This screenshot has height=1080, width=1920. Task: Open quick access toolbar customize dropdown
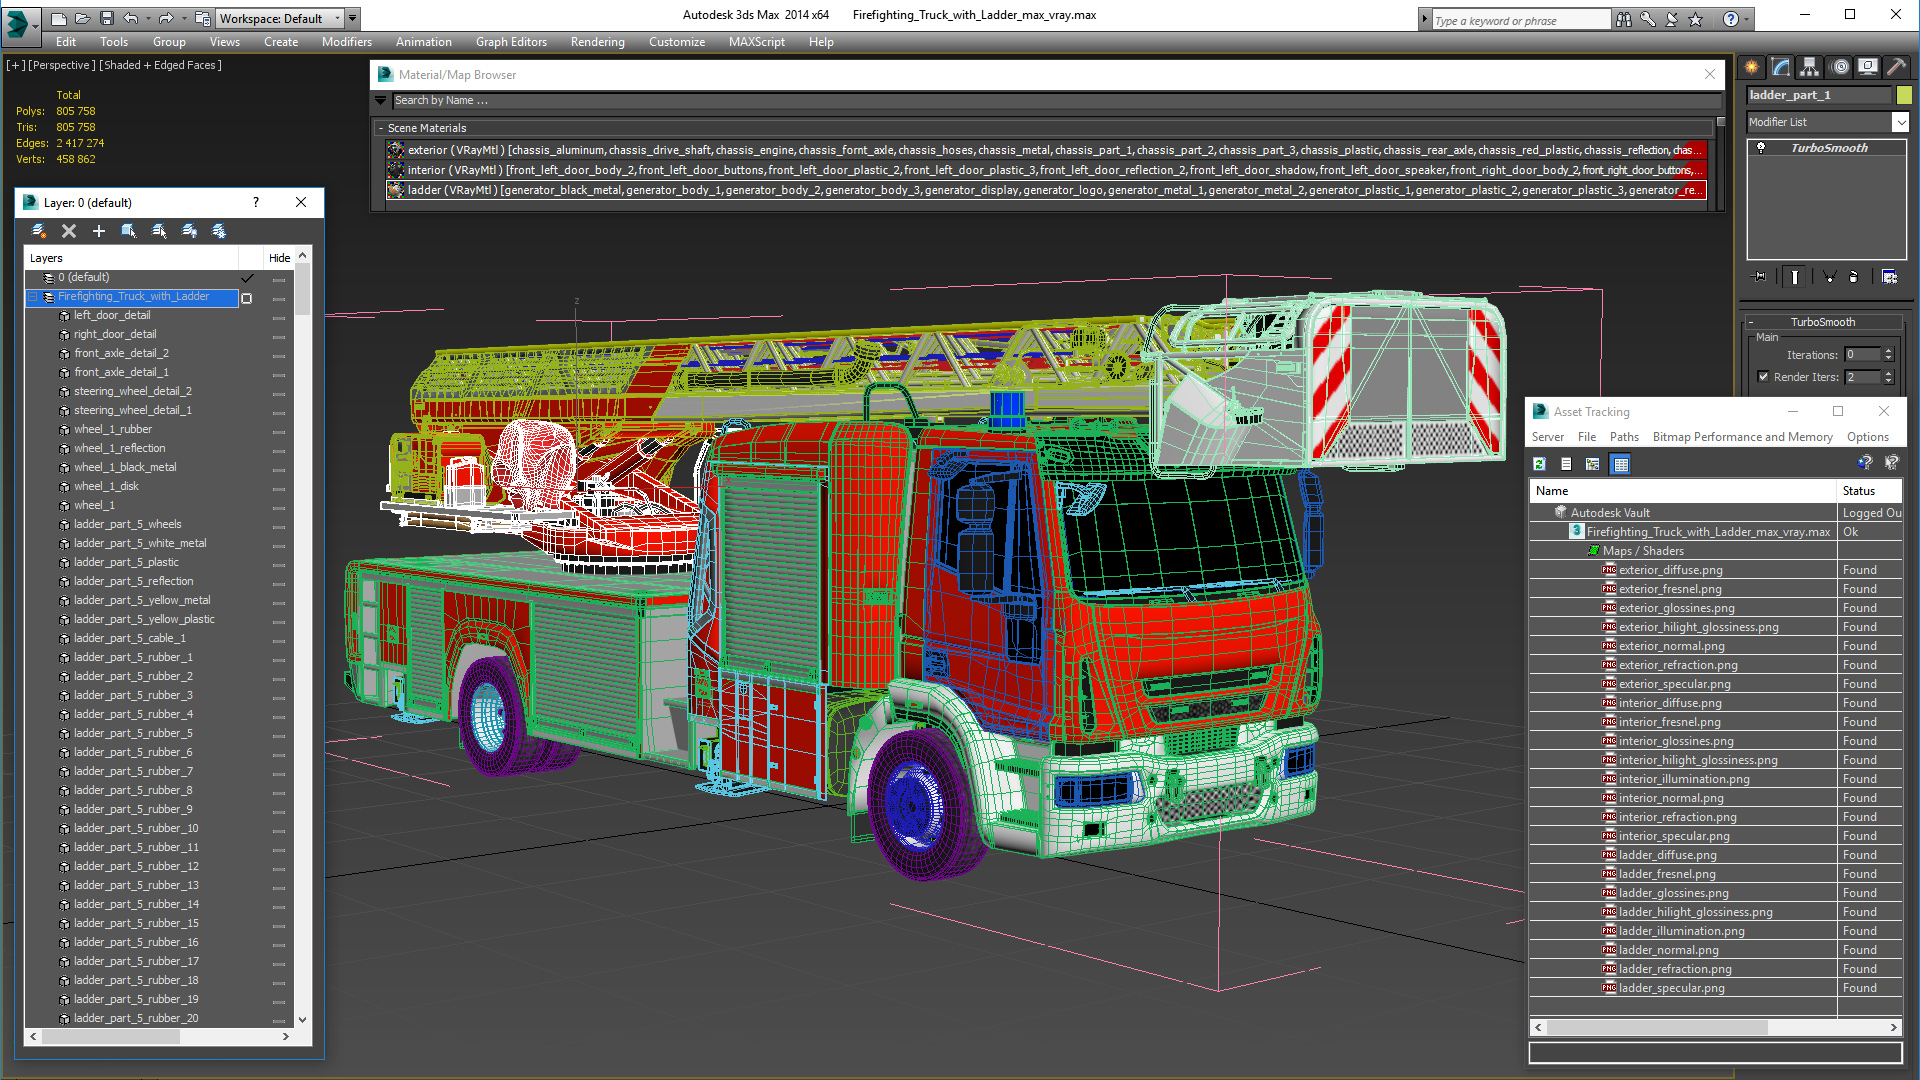coord(353,18)
